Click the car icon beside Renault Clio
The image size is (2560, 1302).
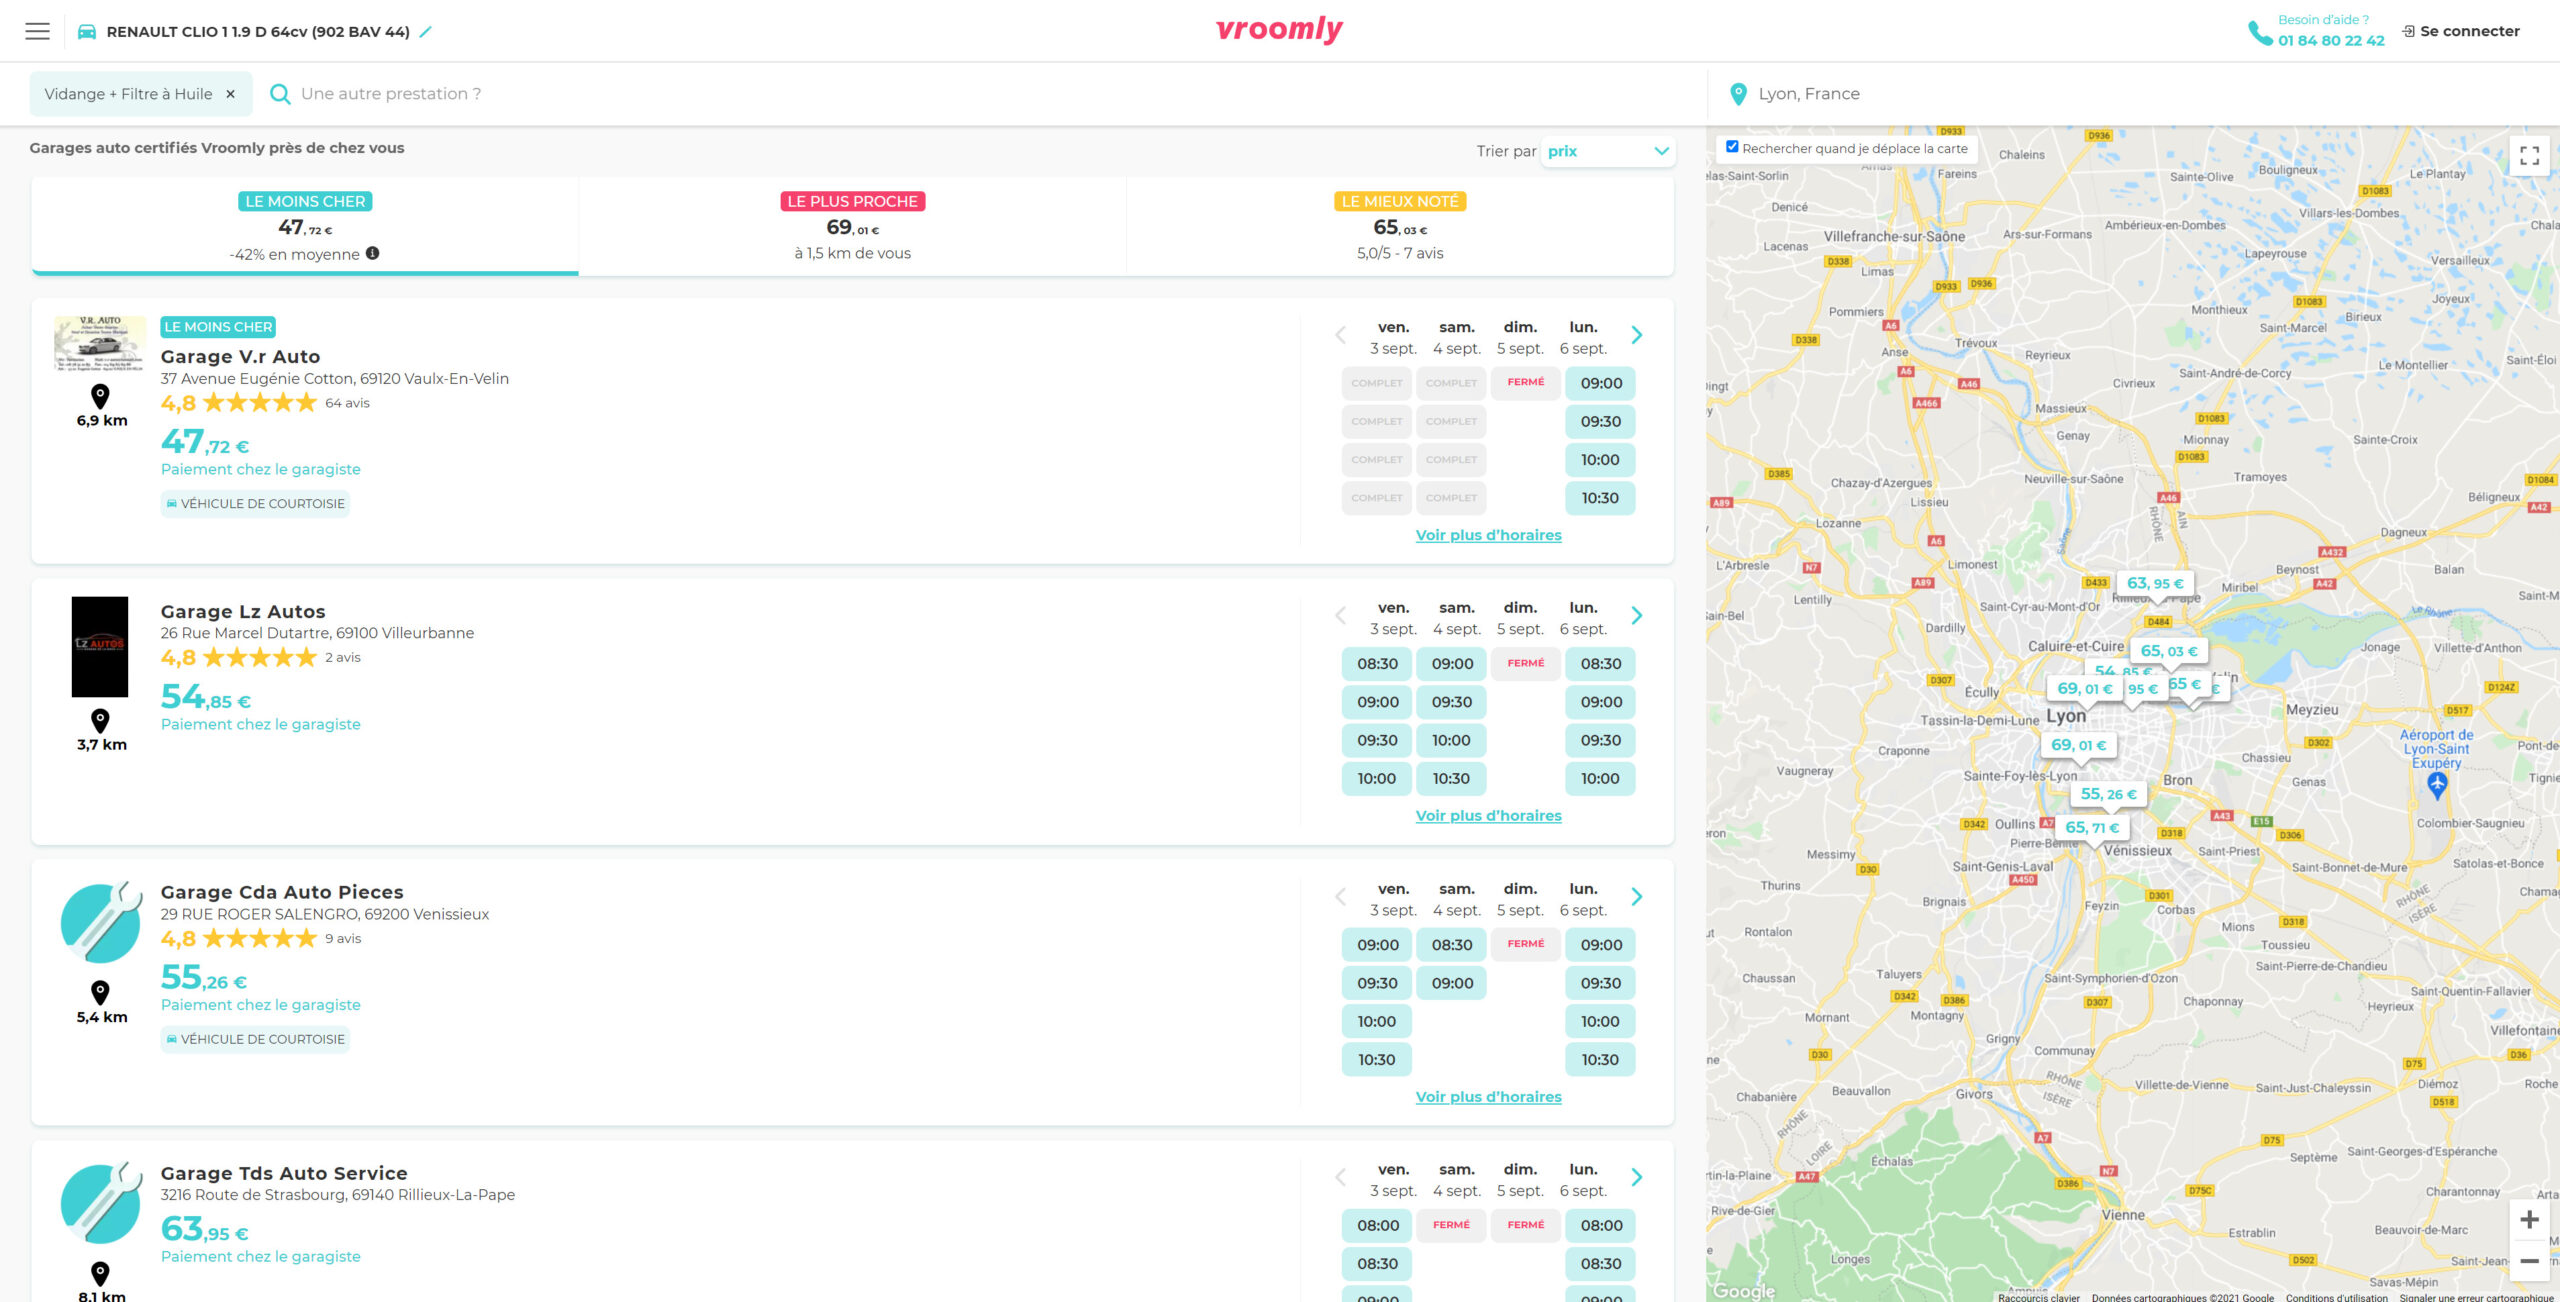[87, 31]
